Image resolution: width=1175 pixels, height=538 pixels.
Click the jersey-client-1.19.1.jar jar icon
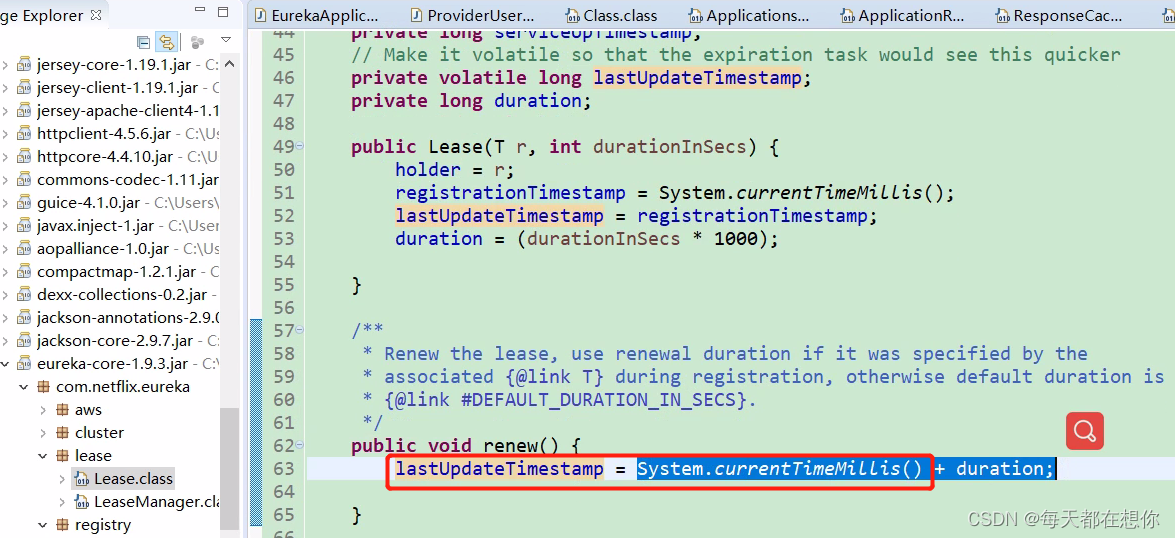point(25,88)
